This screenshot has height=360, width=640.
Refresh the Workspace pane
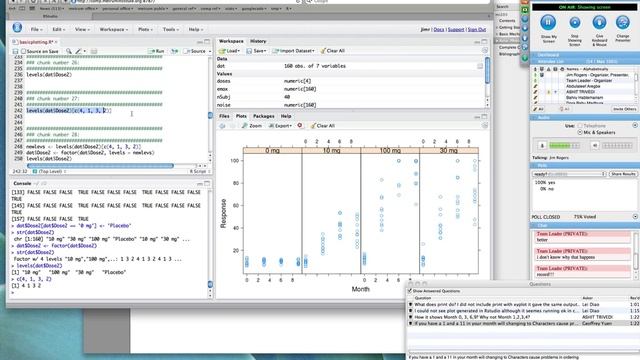(484, 51)
